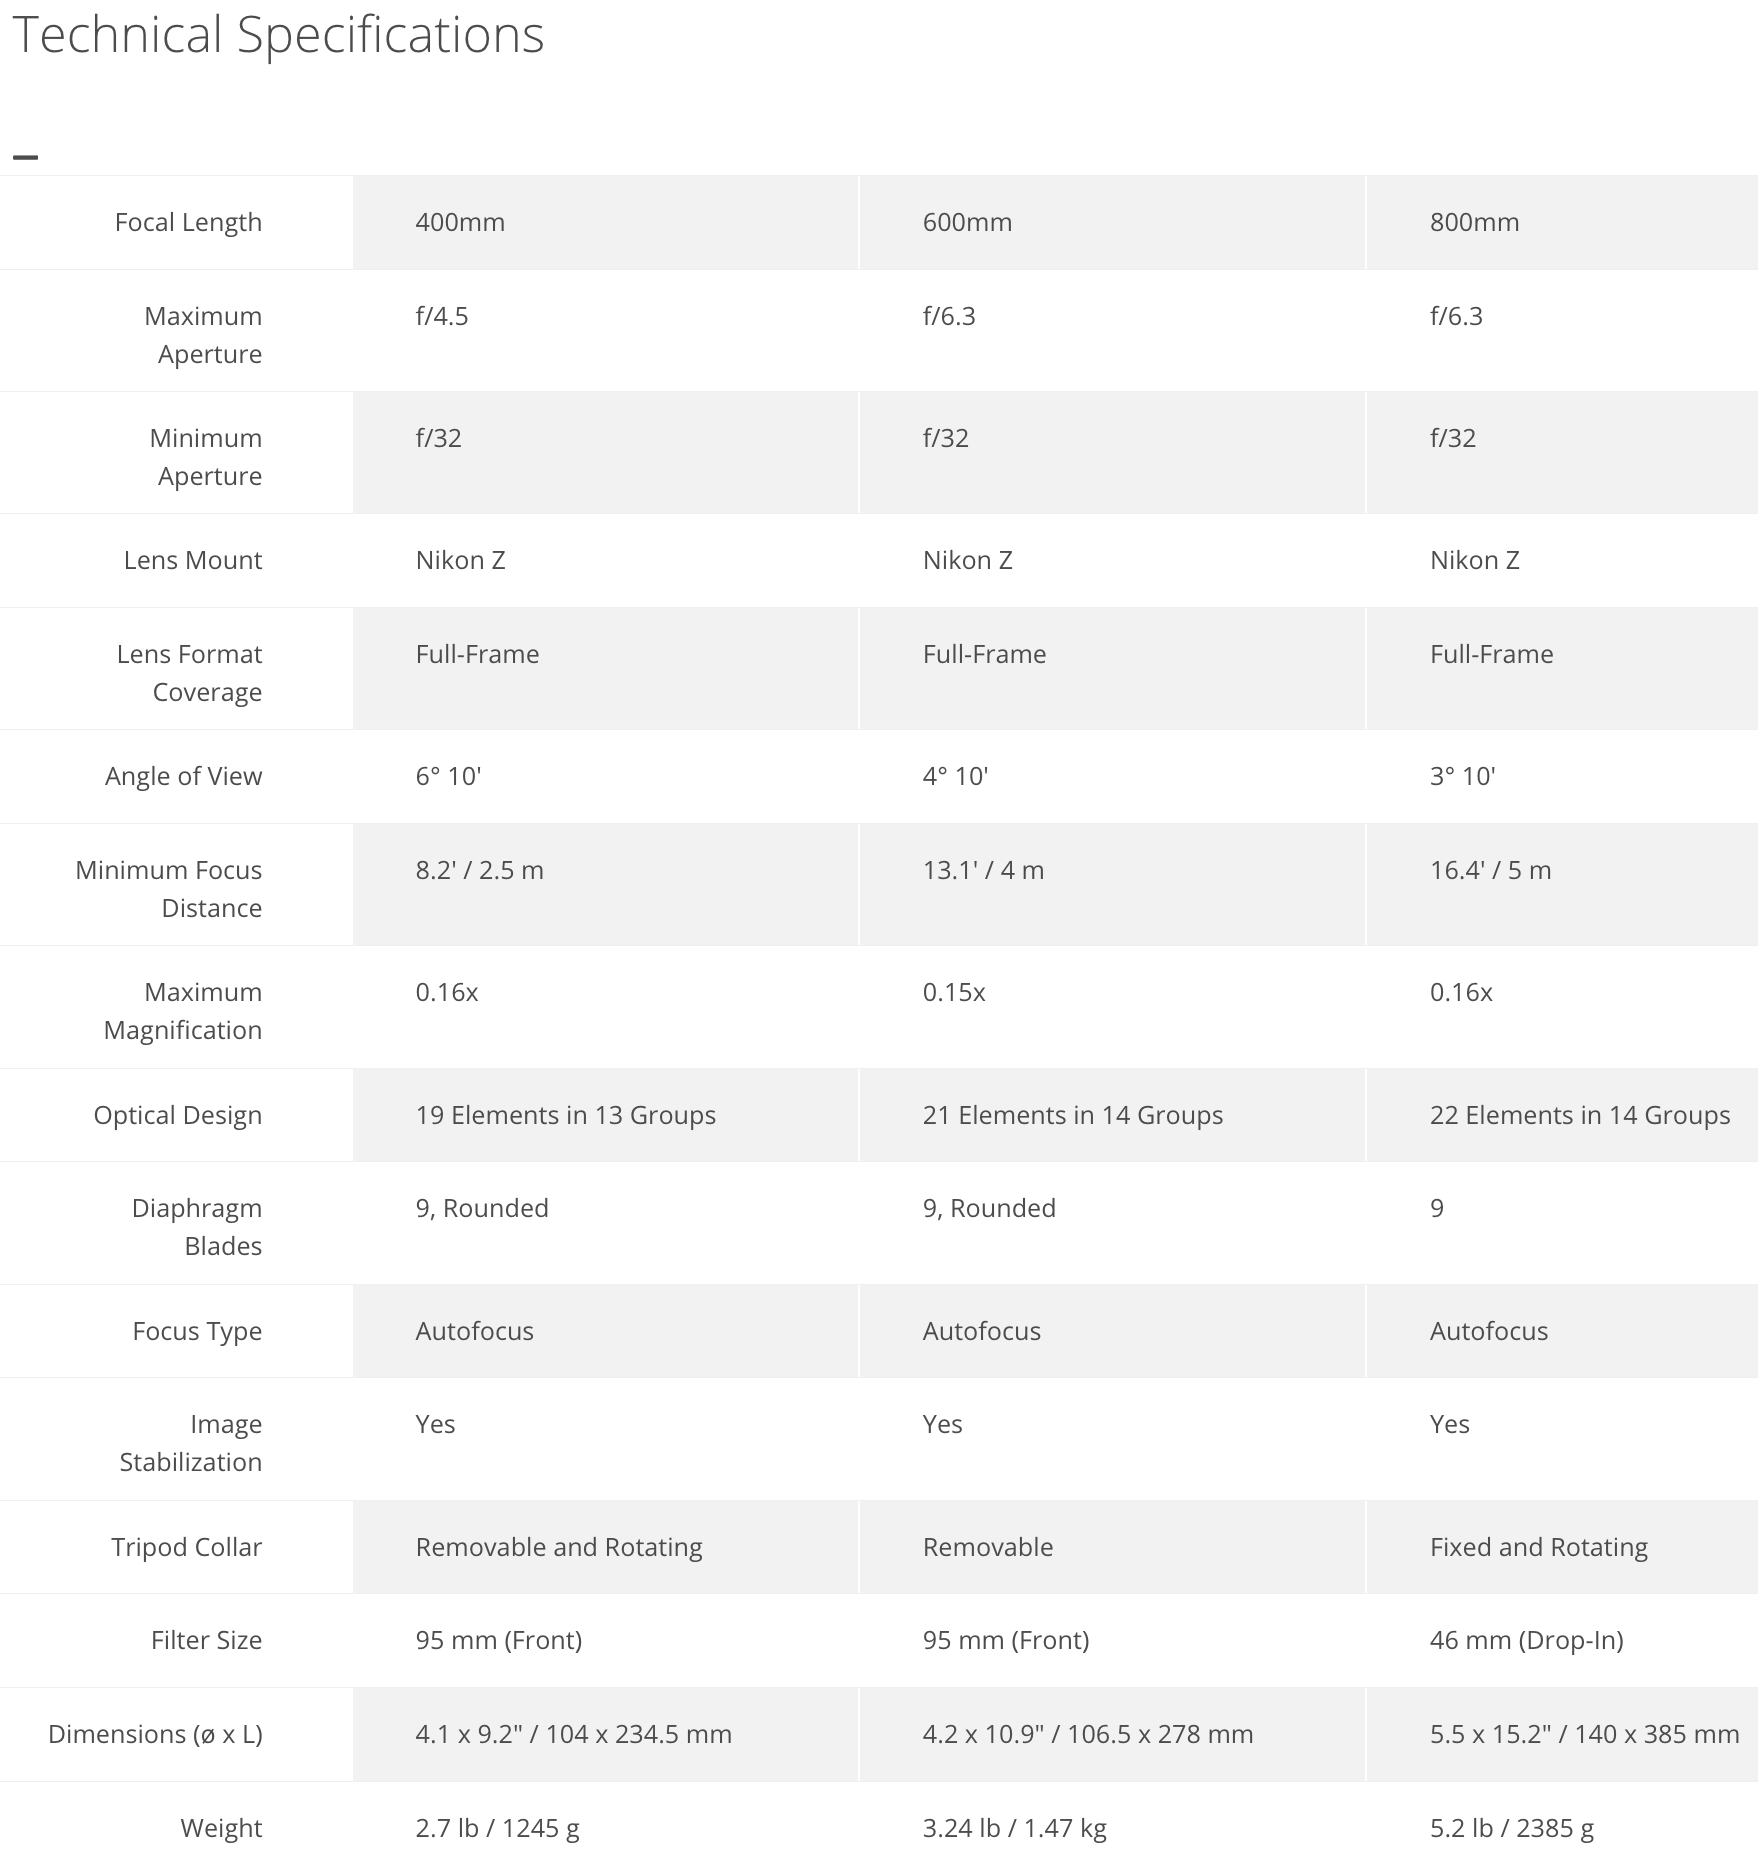Click the Dimensions (ø x L) row label
This screenshot has width=1758, height=1866.
pyautogui.click(x=155, y=1734)
